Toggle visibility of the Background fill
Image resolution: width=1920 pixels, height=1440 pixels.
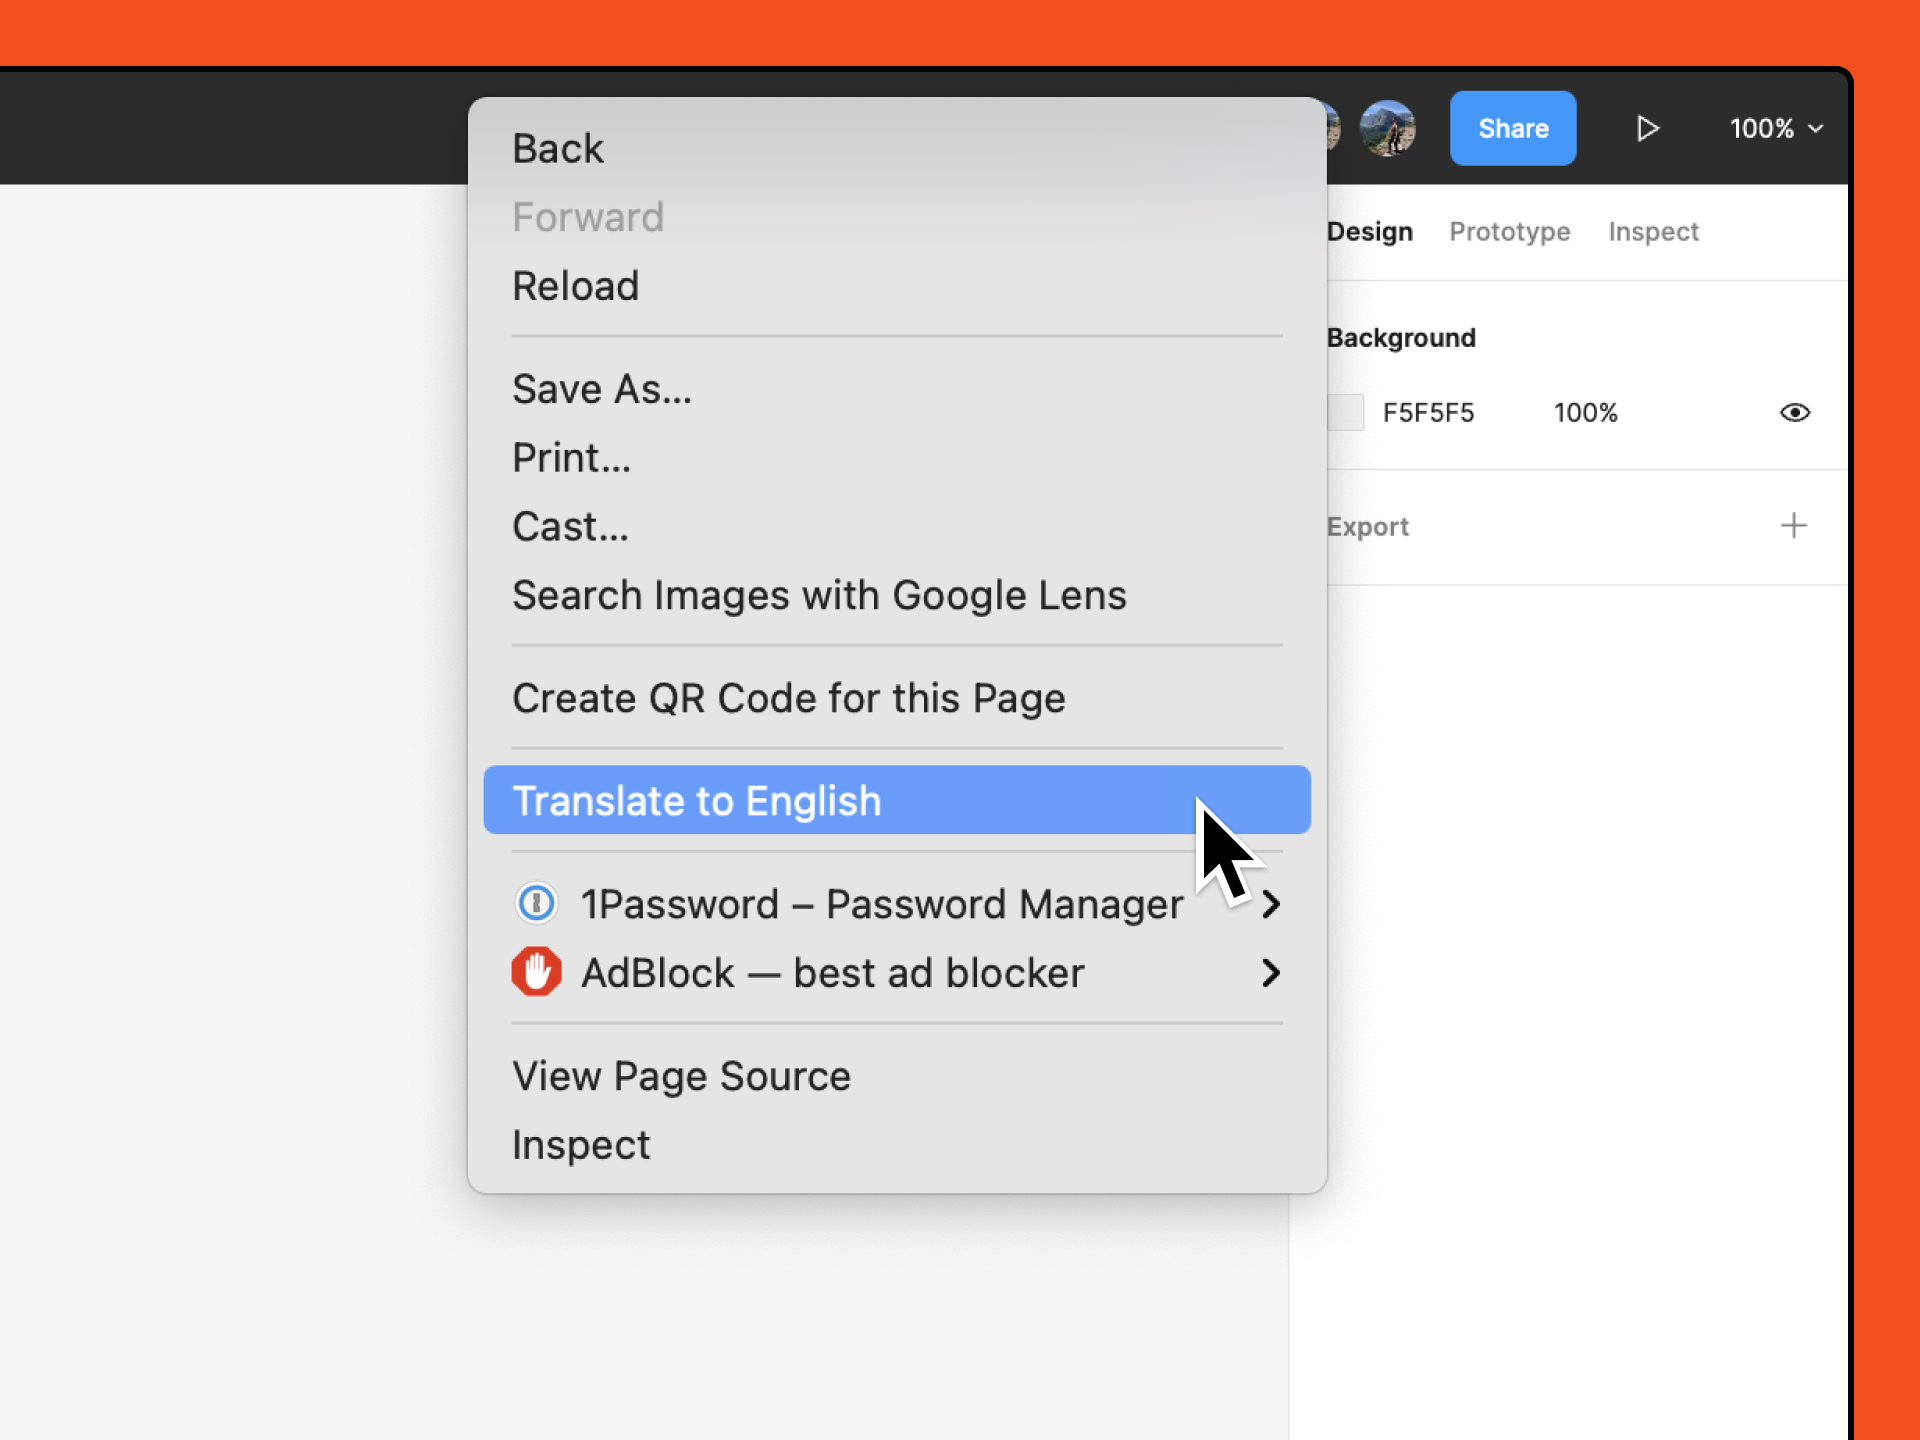[x=1795, y=412]
